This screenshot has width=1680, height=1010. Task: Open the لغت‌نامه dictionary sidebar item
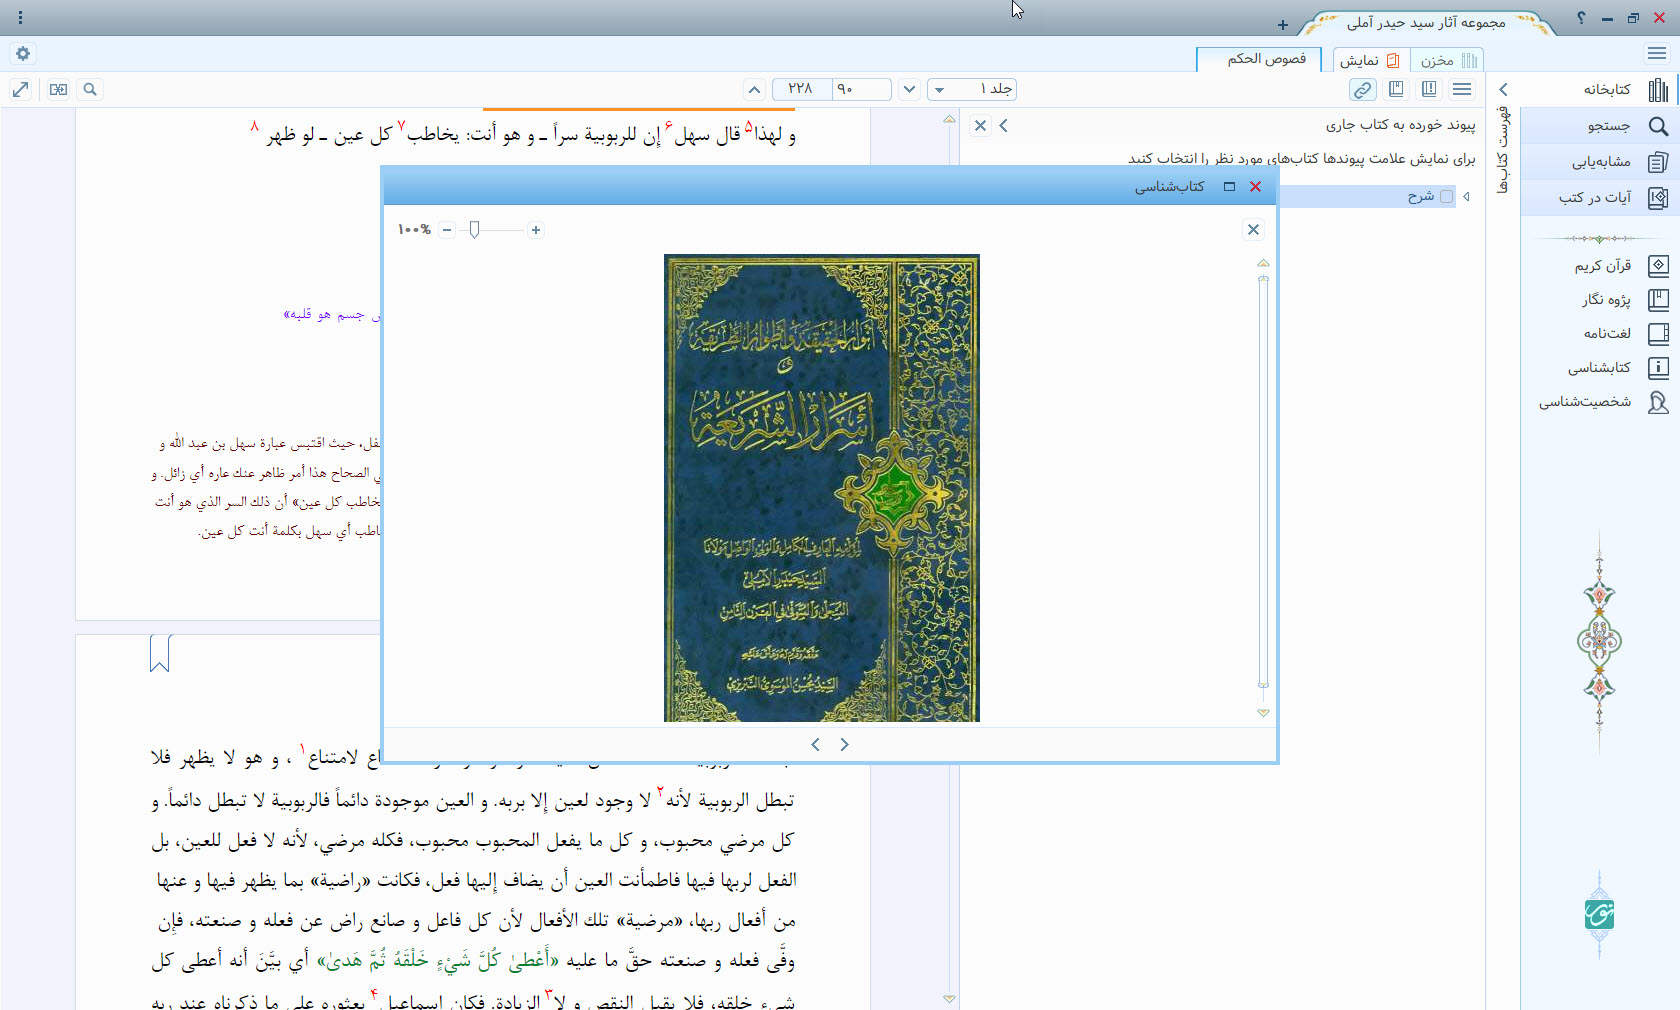tap(1624, 334)
